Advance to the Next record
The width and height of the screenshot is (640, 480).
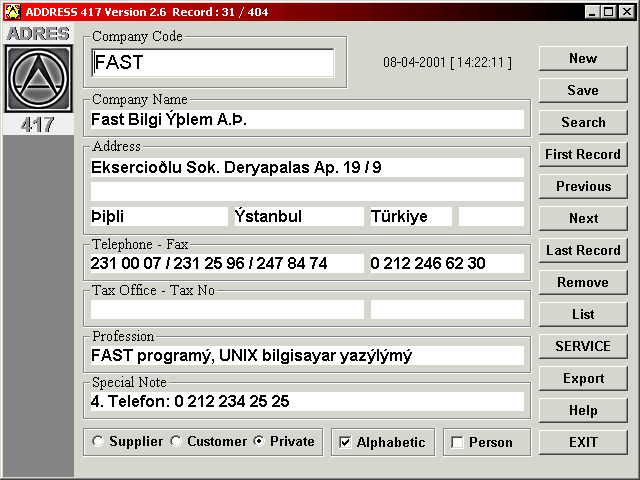[x=583, y=218]
